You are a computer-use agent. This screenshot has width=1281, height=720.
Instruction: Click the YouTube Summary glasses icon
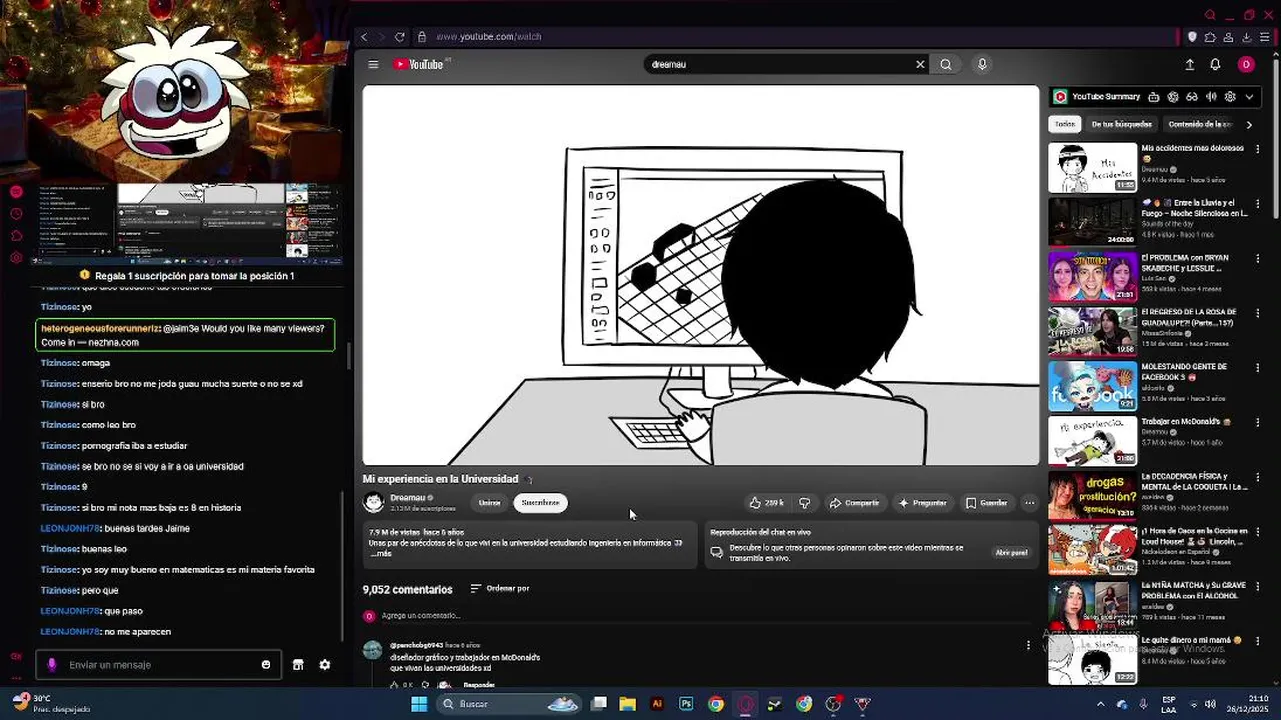(1192, 97)
